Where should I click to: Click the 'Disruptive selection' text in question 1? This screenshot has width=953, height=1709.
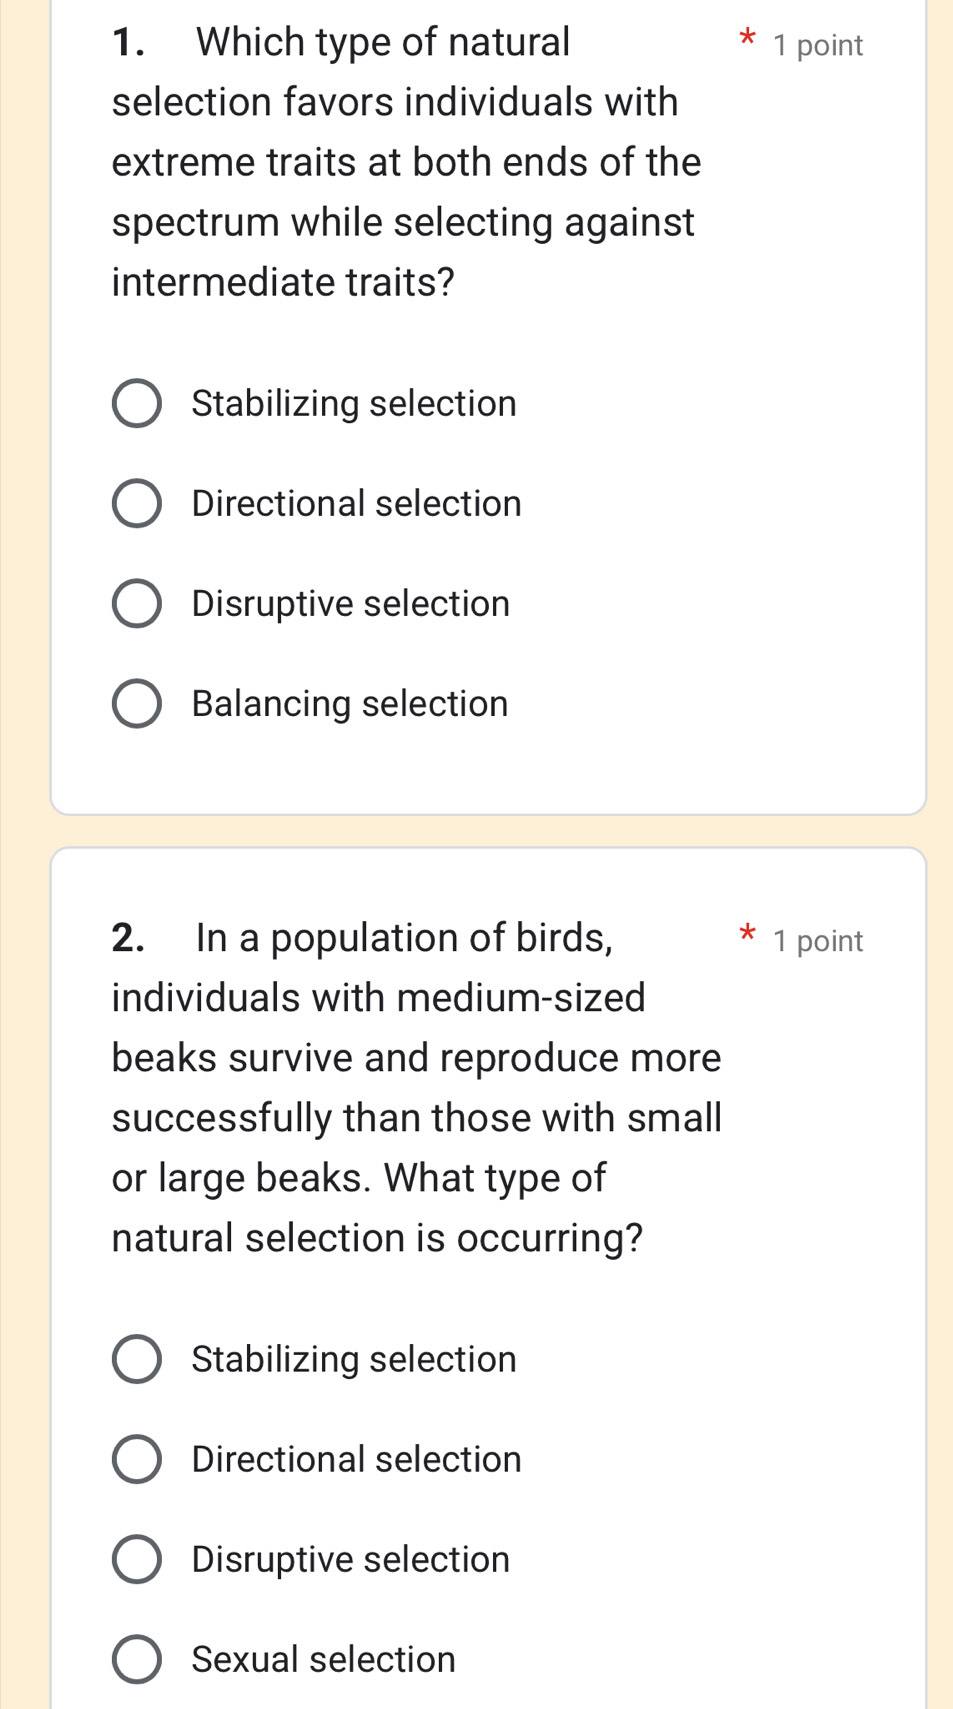(x=349, y=603)
